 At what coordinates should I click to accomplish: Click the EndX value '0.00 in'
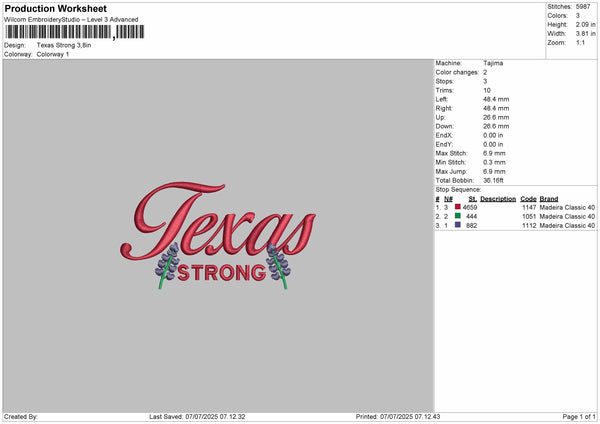[x=493, y=135]
